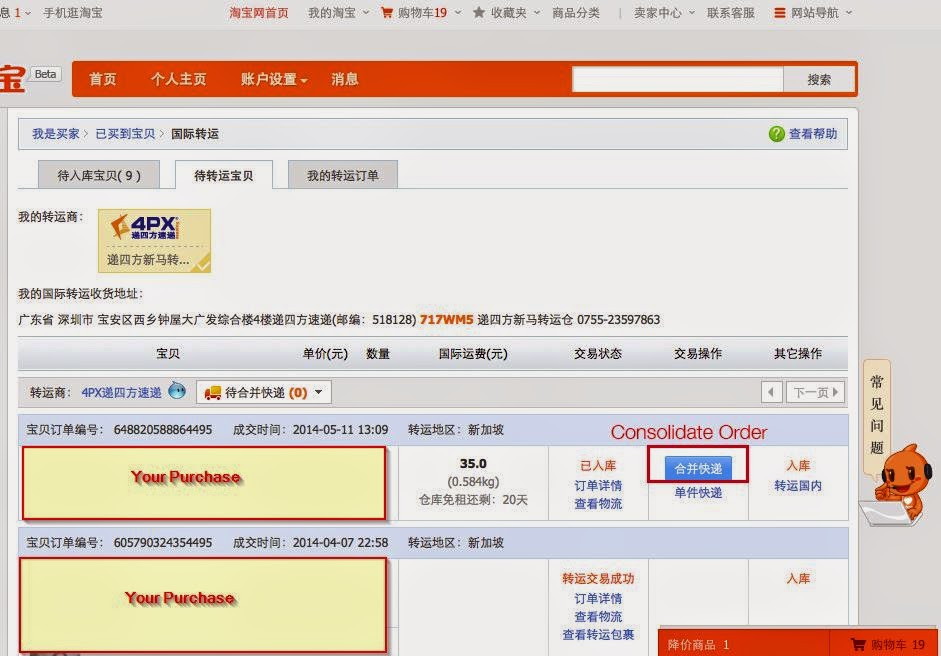
Task: Click 转运交易成功 status text
Action: [x=598, y=579]
